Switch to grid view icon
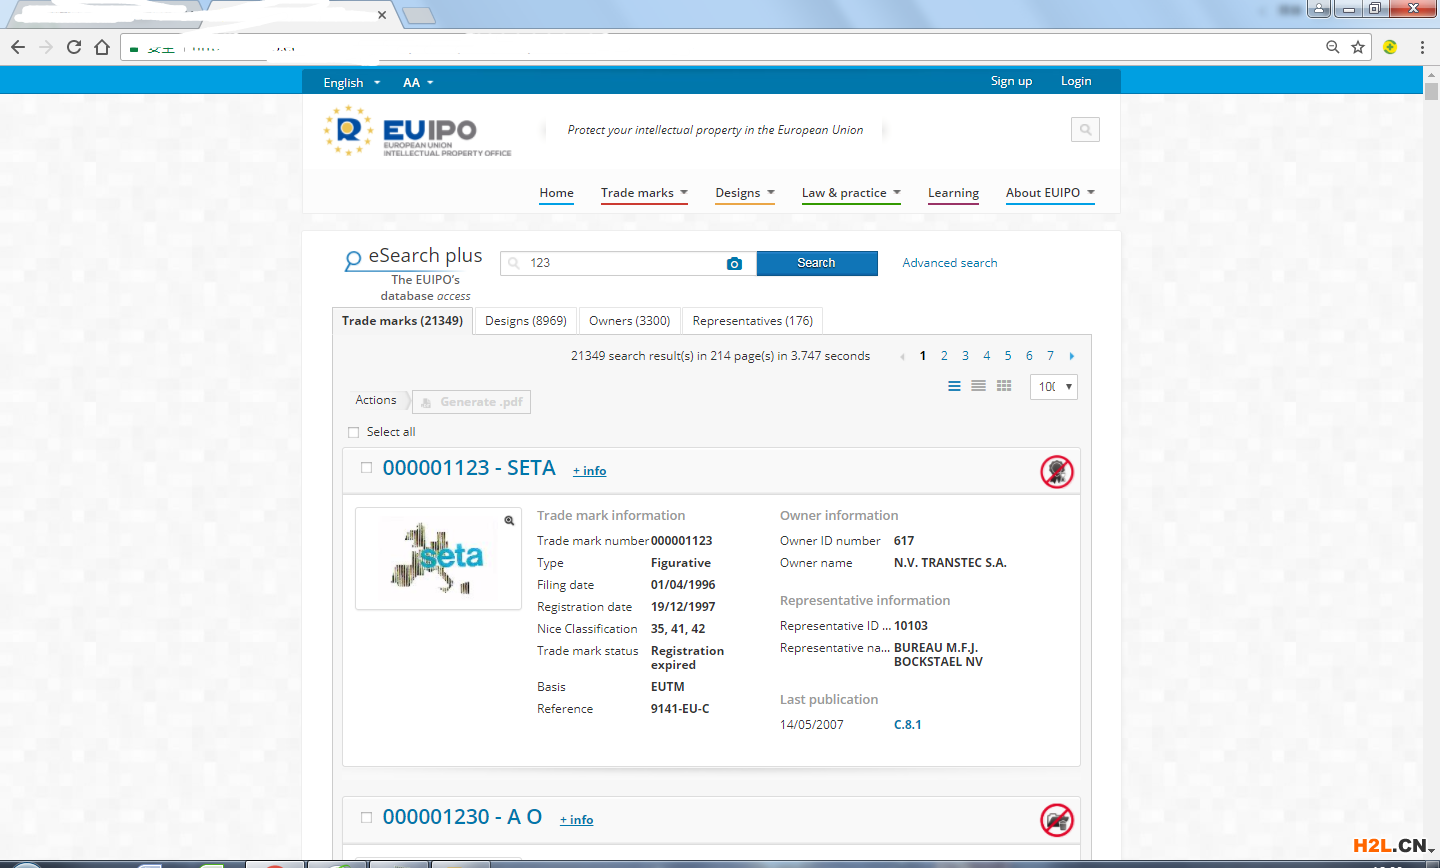Viewport: 1440px width, 868px height. 1004,386
